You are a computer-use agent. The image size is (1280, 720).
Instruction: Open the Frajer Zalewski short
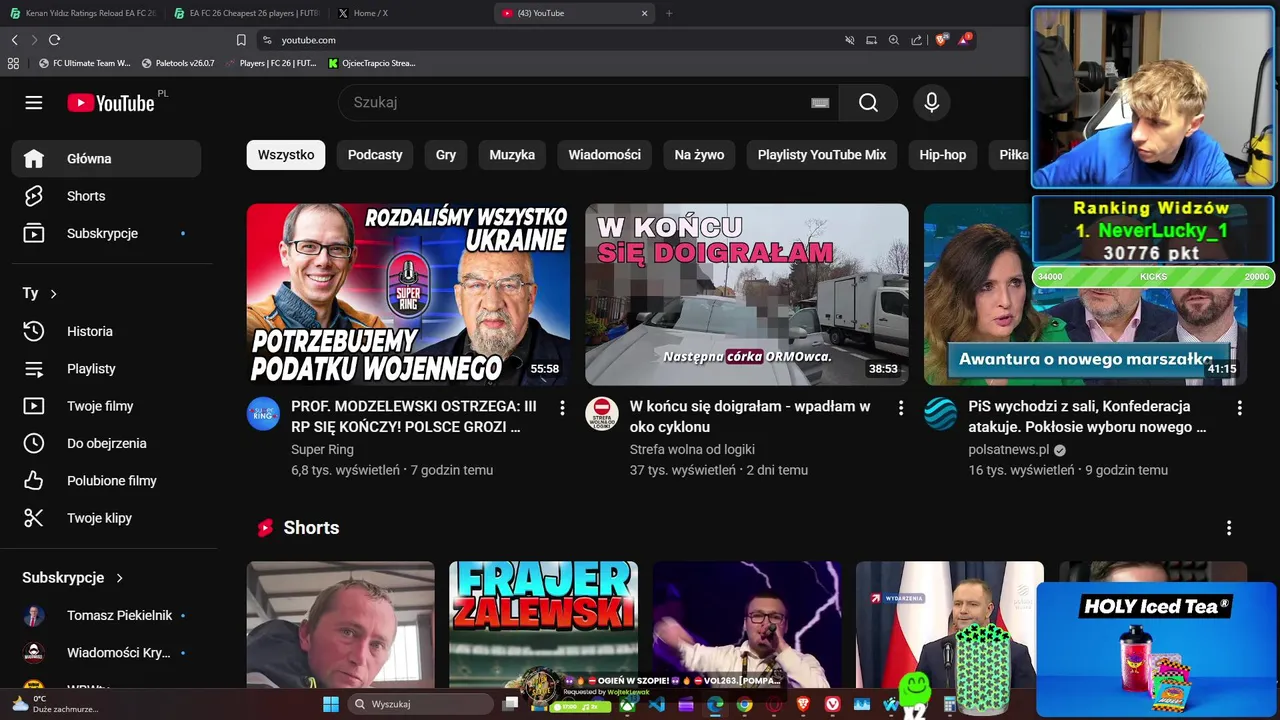pyautogui.click(x=543, y=624)
